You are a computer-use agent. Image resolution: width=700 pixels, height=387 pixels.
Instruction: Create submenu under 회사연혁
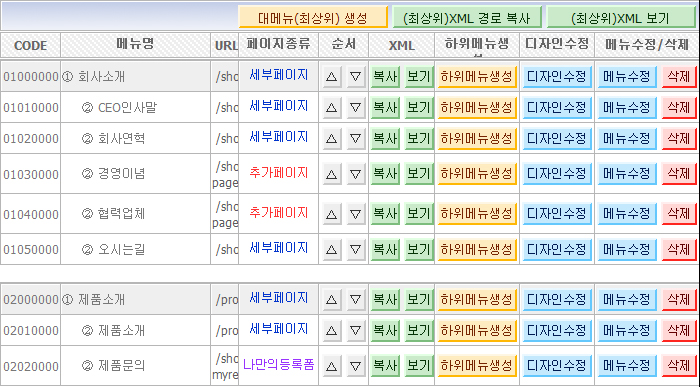(477, 138)
